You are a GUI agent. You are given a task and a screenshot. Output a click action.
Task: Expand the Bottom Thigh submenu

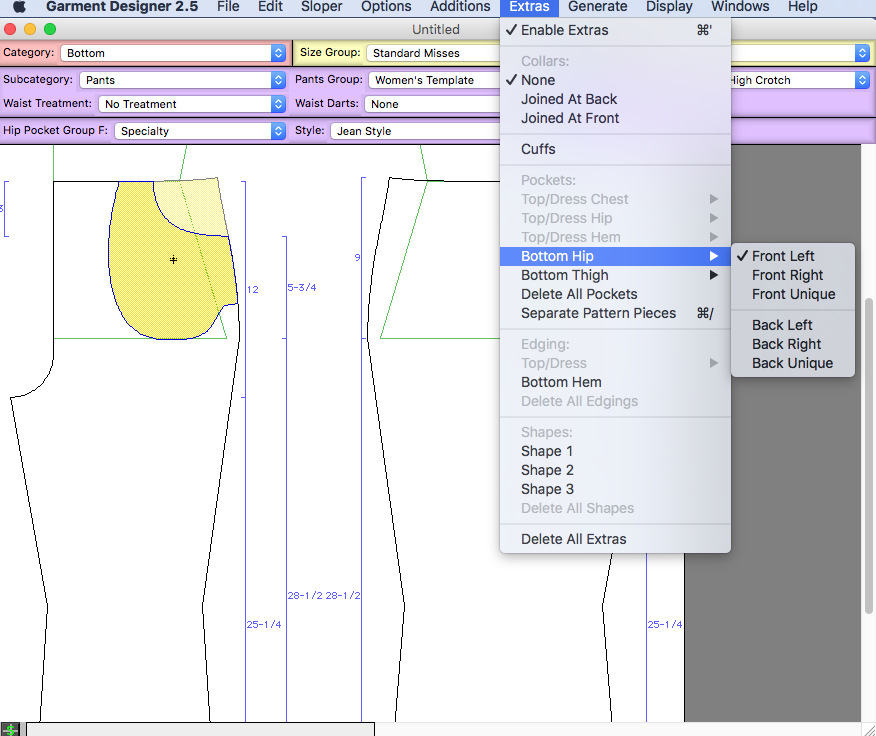point(615,275)
